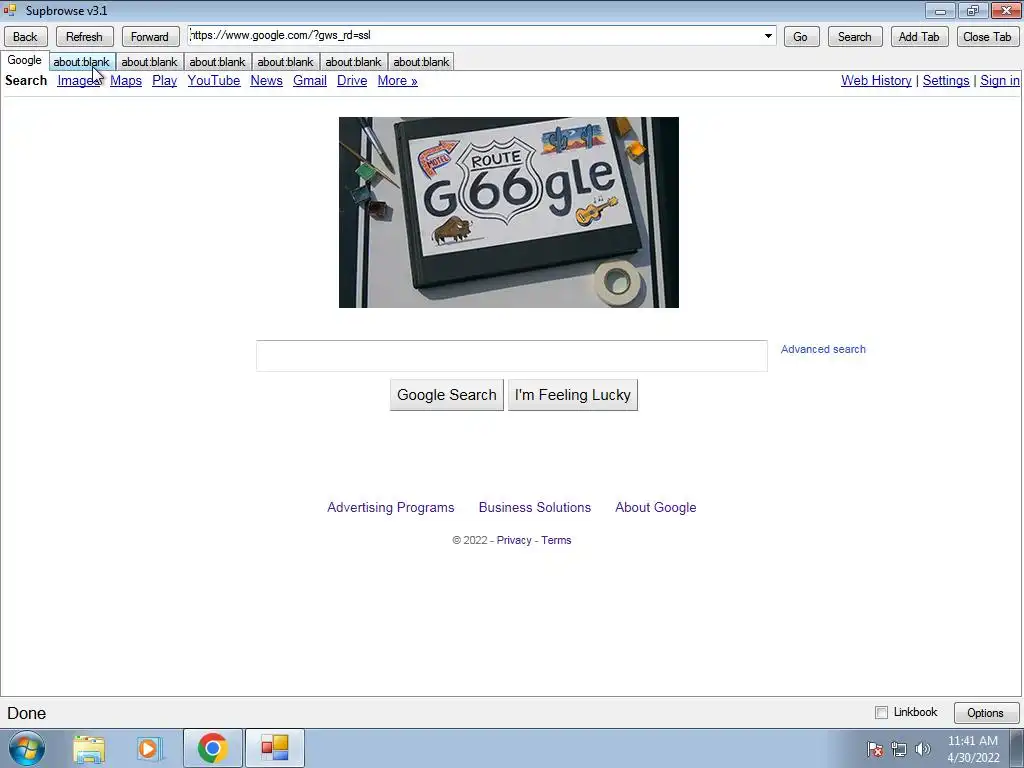1024x768 pixels.
Task: Select the sixth about:blank tab
Action: point(421,62)
